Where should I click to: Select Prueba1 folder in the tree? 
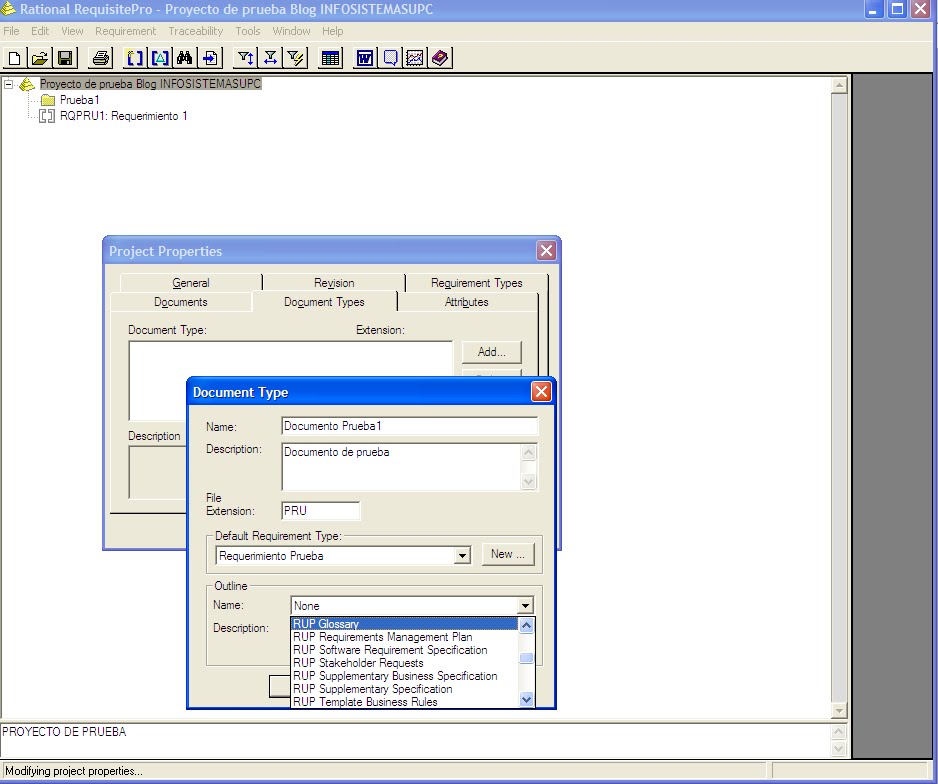point(80,100)
